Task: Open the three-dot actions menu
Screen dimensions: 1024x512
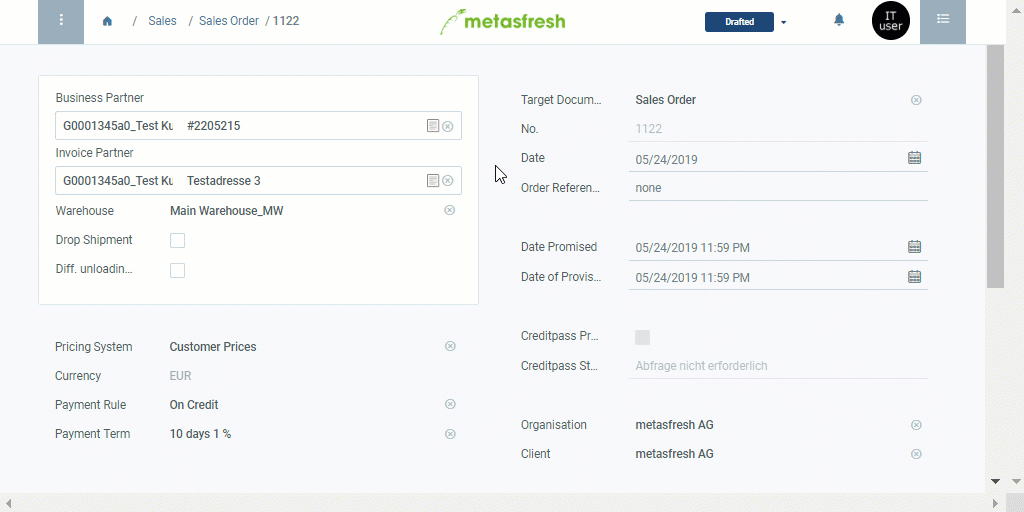Action: (x=61, y=22)
